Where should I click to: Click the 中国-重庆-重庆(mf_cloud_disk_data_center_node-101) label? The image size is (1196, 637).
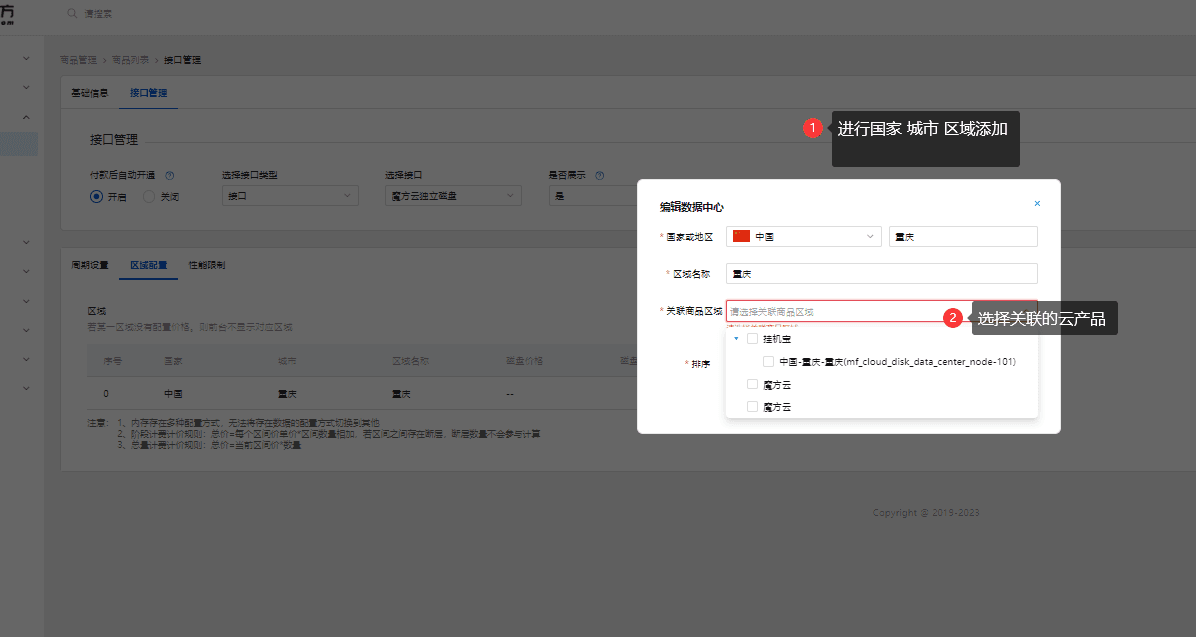(897, 362)
